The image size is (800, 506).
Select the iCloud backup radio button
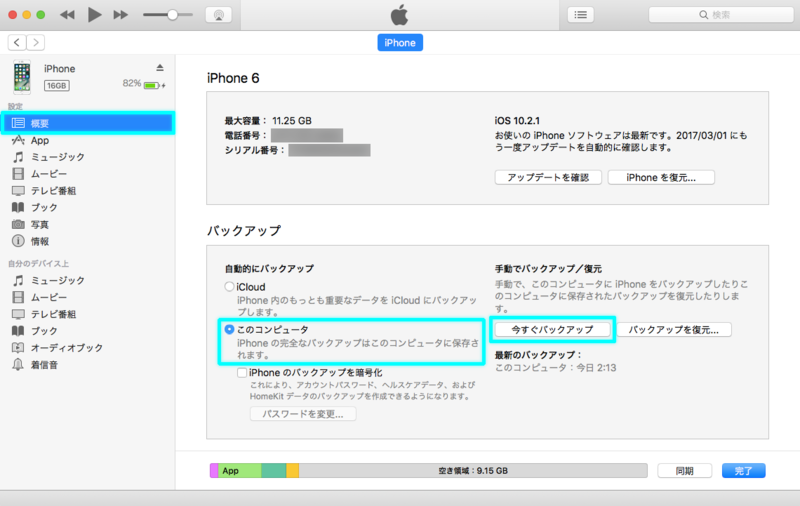coord(230,287)
